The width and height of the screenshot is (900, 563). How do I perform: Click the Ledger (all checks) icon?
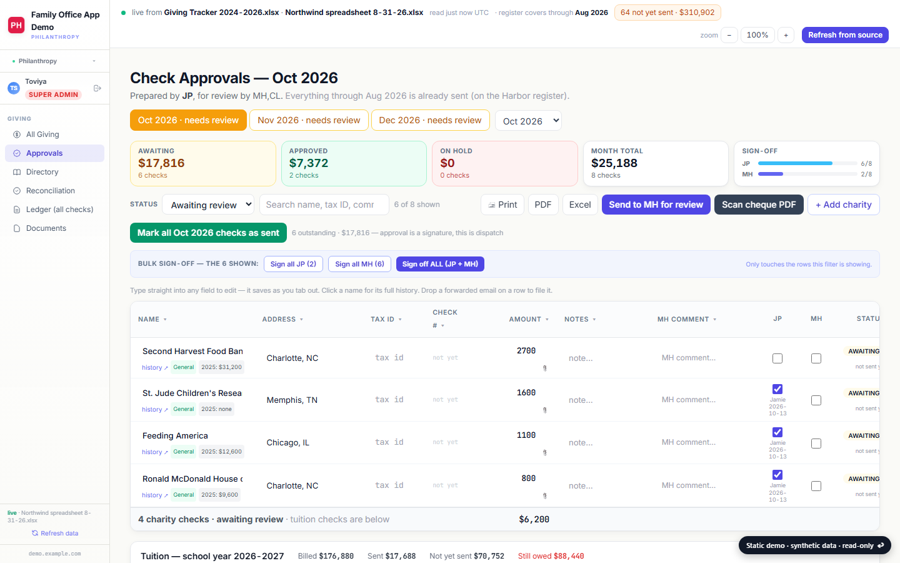17,209
